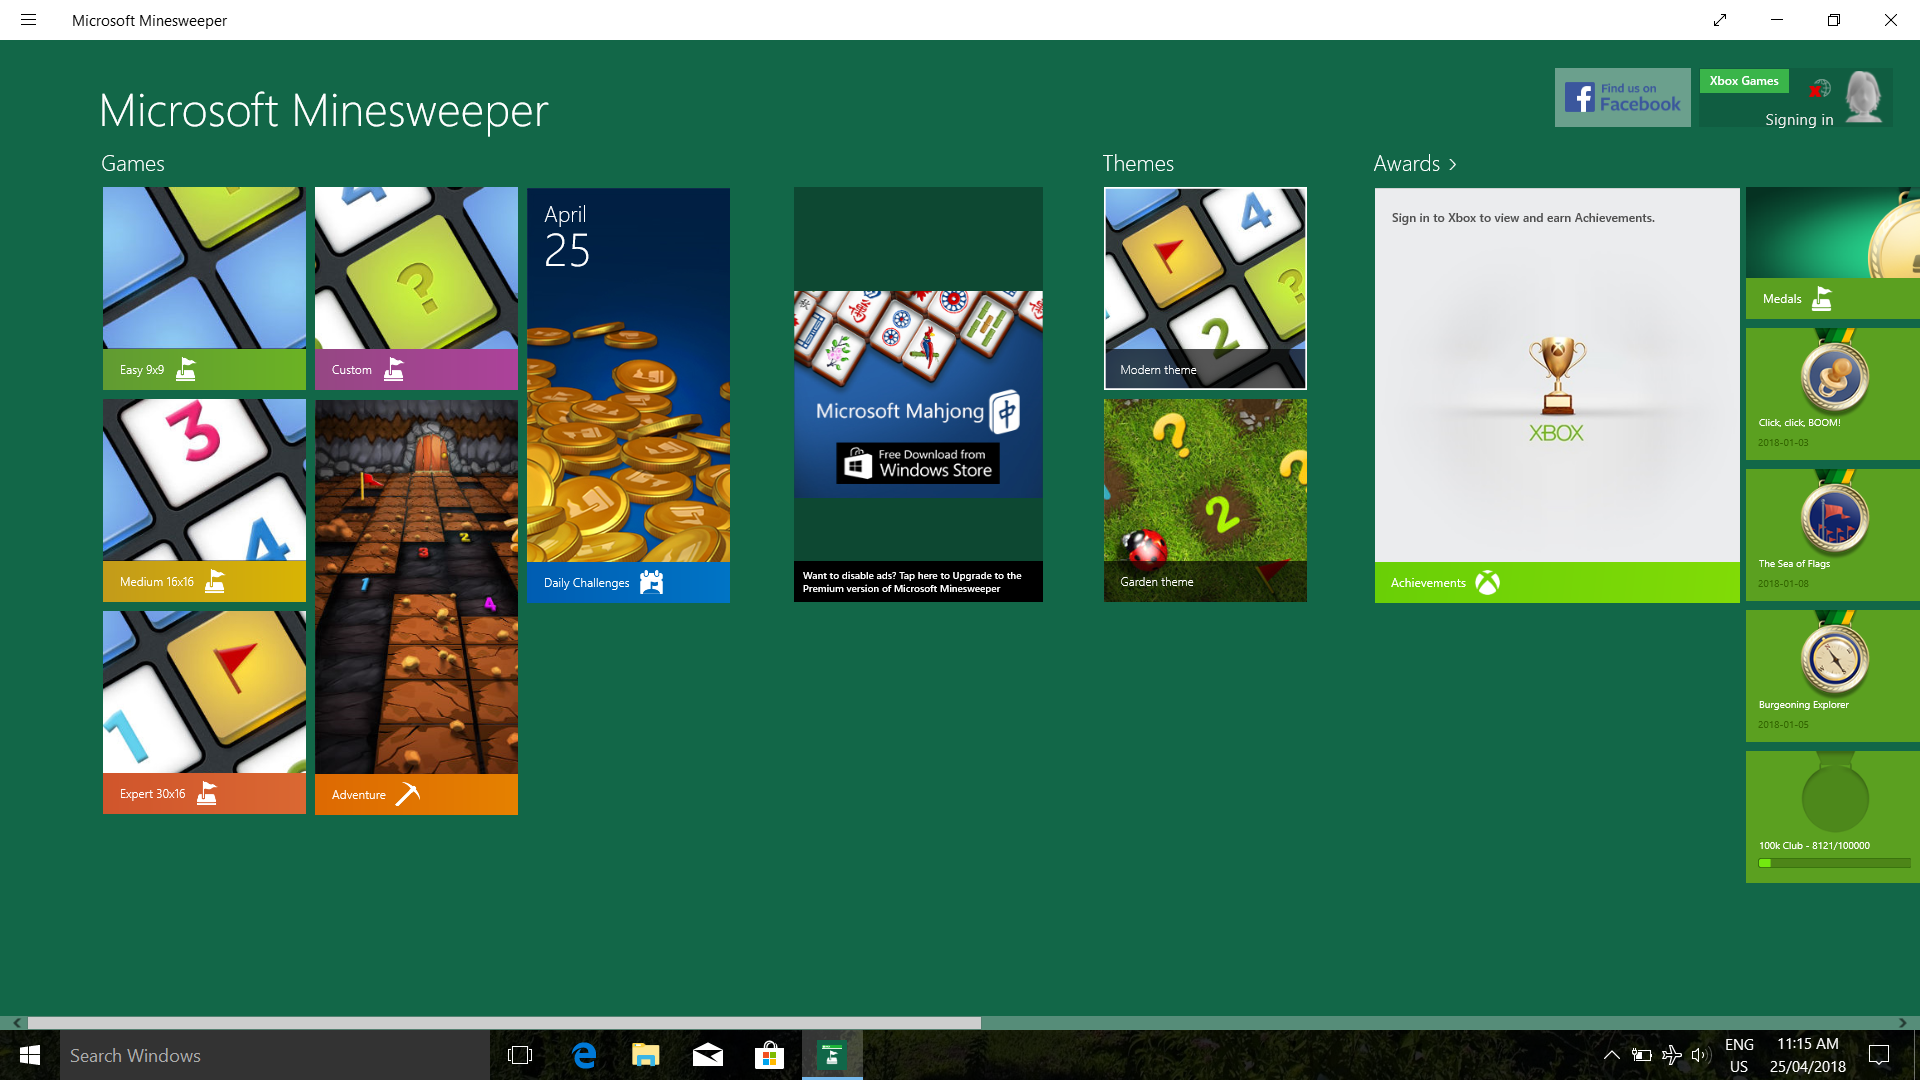The width and height of the screenshot is (1920, 1080).
Task: Open the Action Center notifications
Action: pyautogui.click(x=1879, y=1055)
